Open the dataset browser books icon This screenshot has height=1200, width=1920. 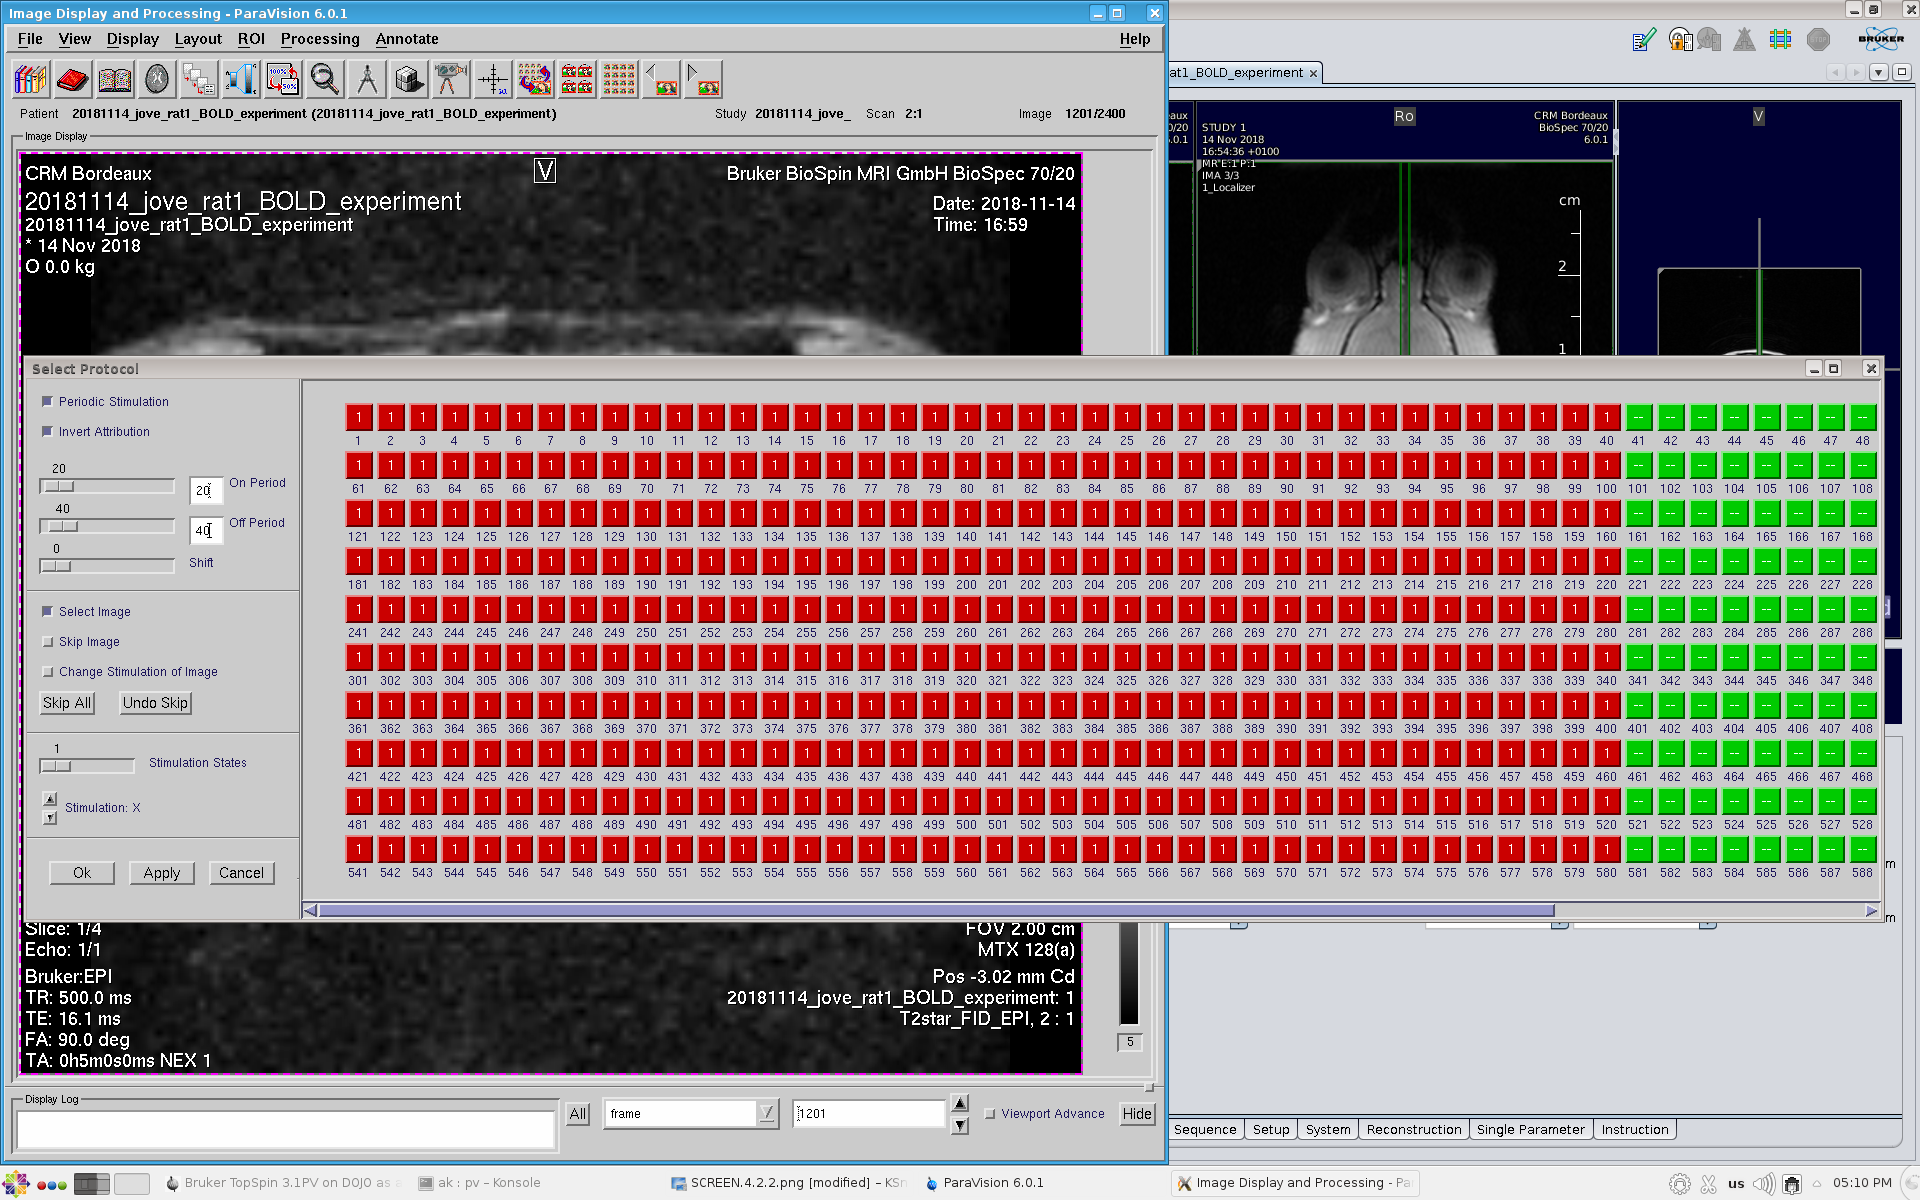[x=31, y=79]
